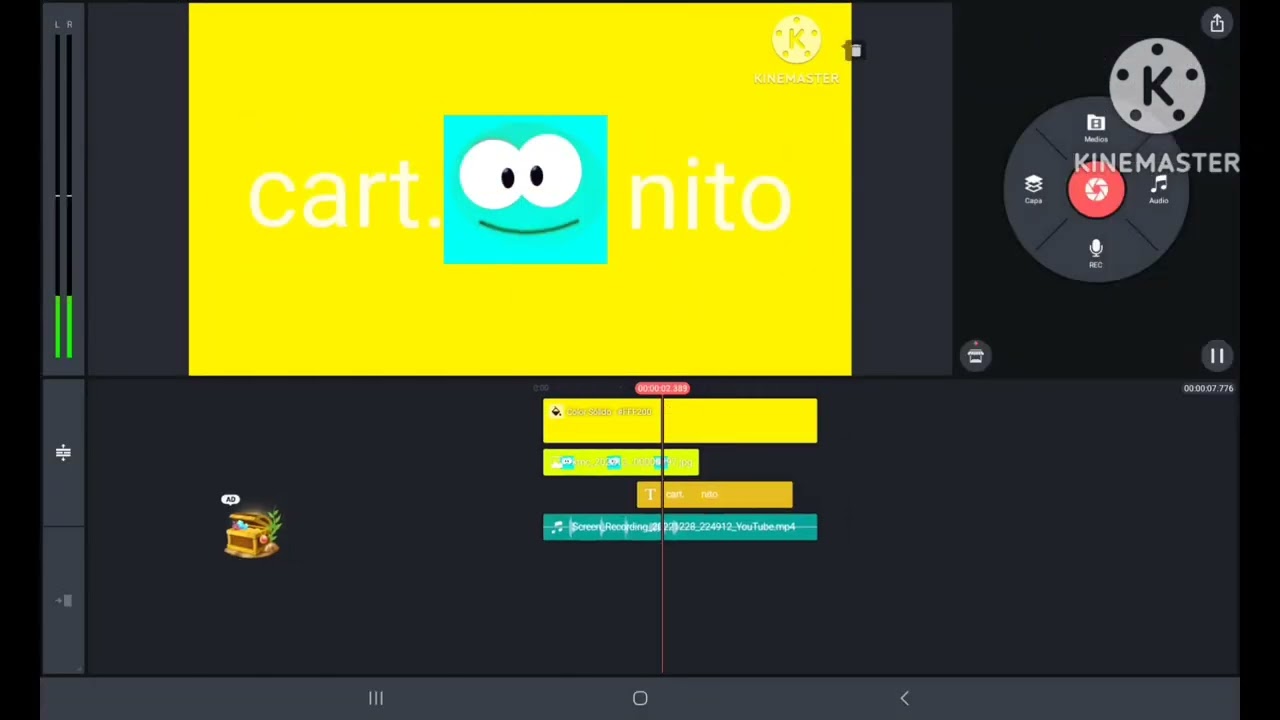Tap the Android home button
This screenshot has height=720, width=1280.
point(640,698)
